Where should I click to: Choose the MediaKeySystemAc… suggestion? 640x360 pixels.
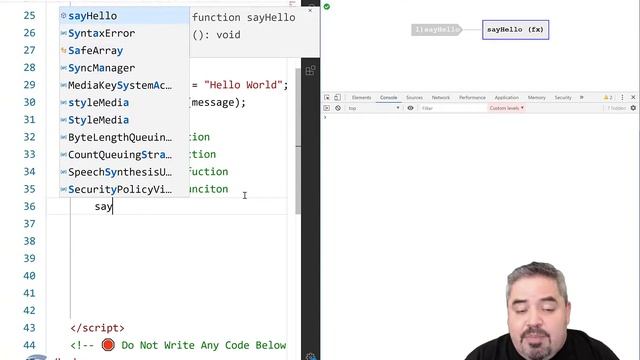(x=124, y=85)
